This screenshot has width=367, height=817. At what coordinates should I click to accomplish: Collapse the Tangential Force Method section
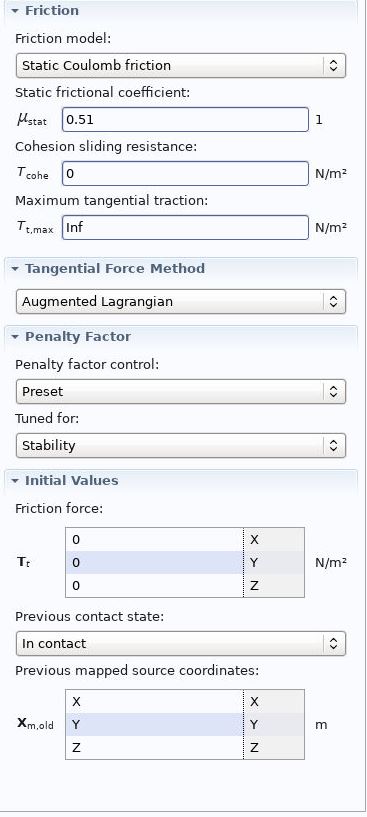point(15,269)
